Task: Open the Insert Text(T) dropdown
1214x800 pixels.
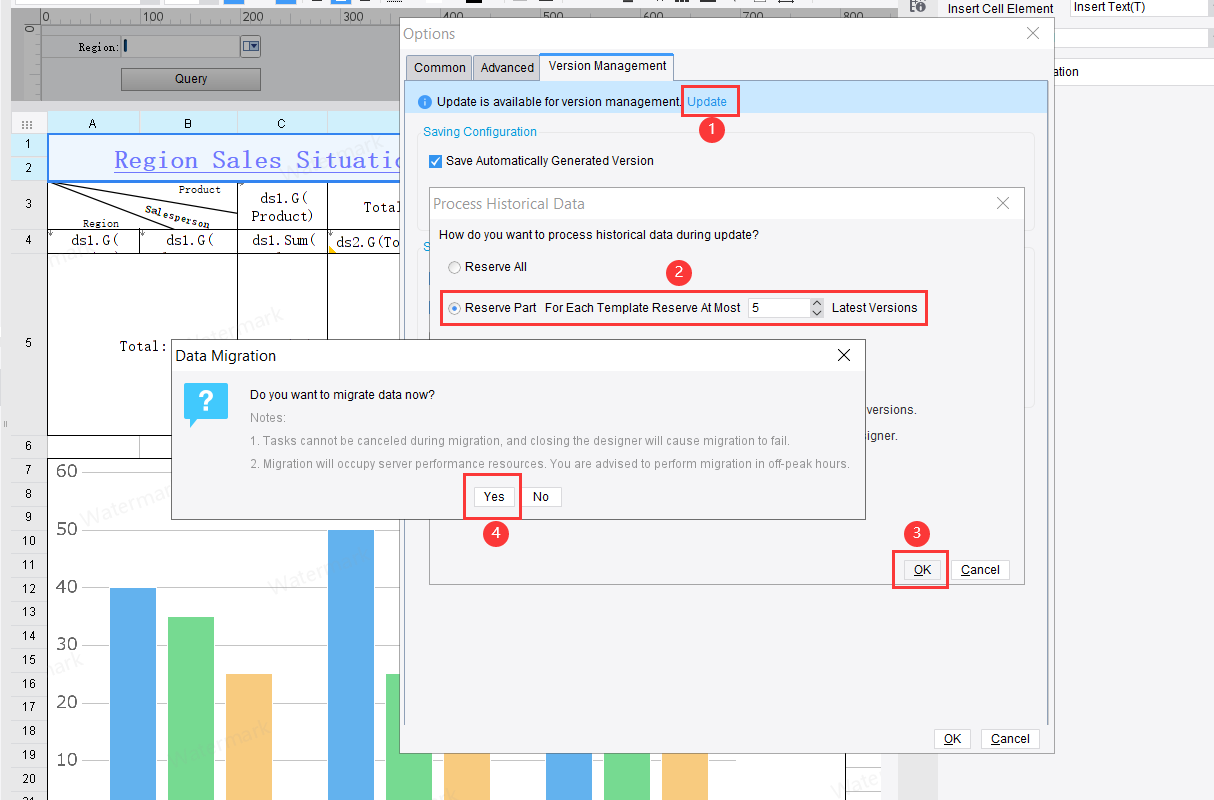Action: (x=1139, y=8)
